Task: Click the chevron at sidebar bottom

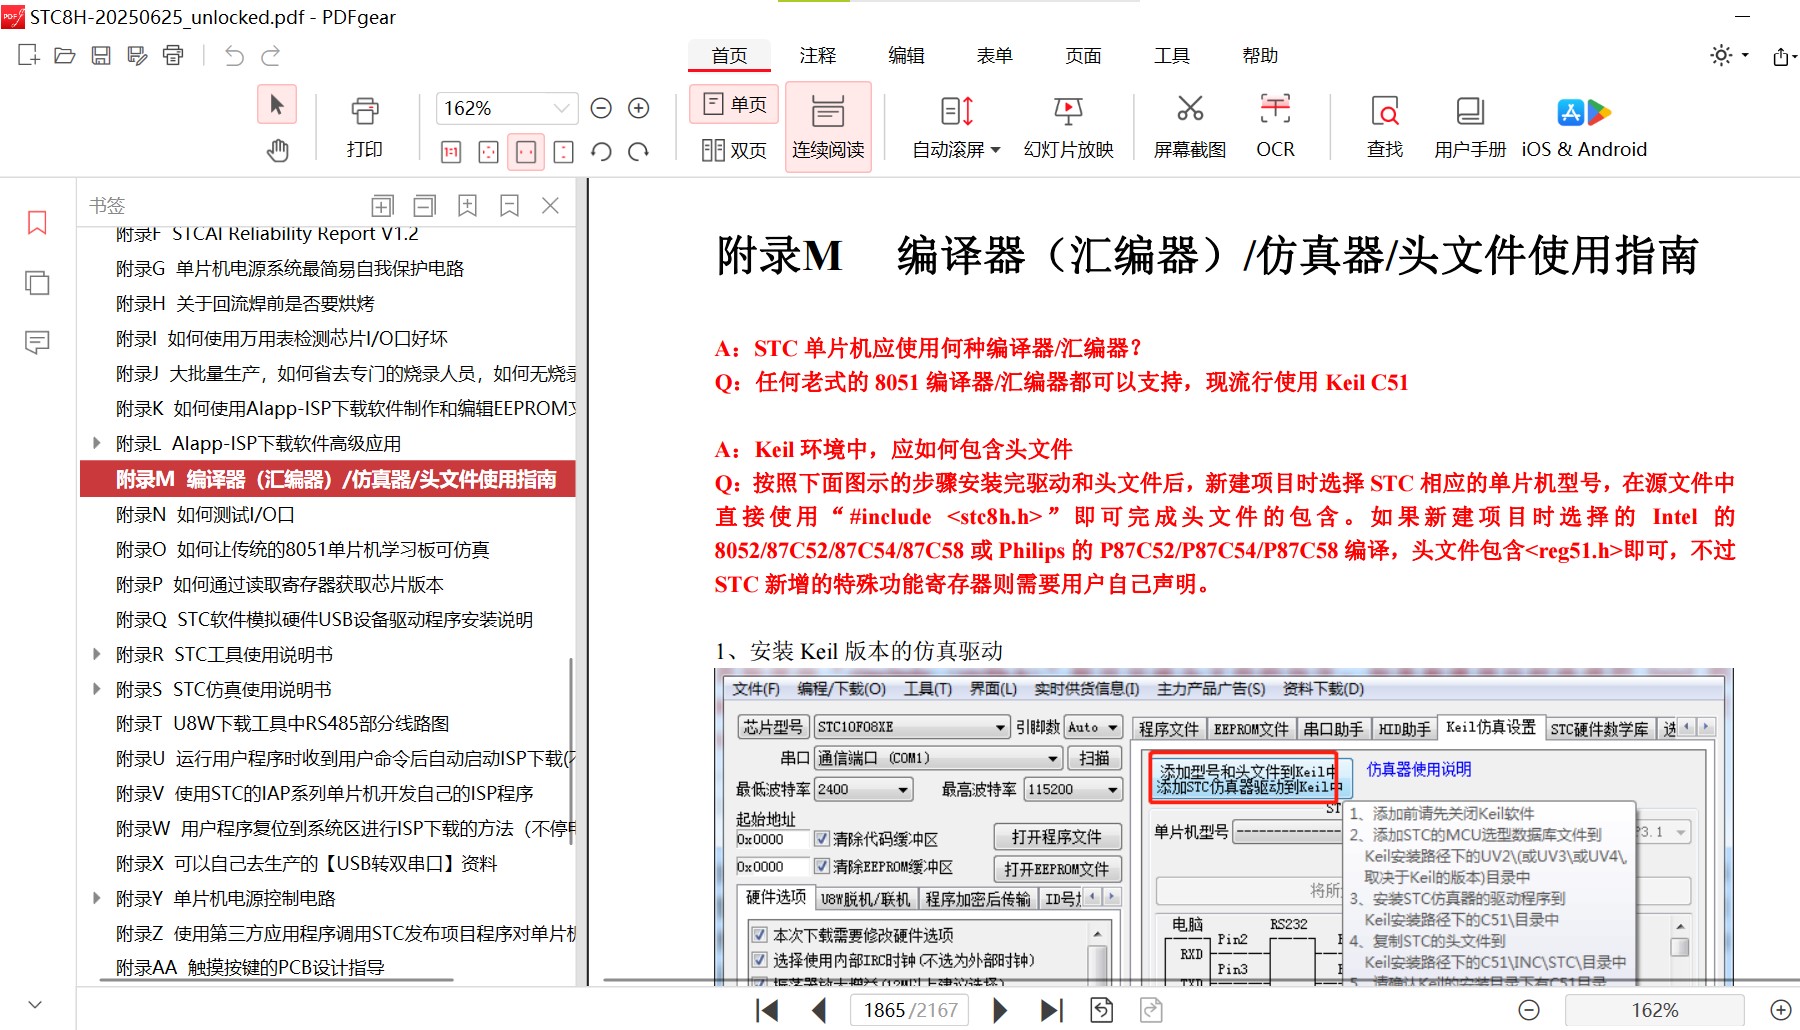Action: point(35,1004)
